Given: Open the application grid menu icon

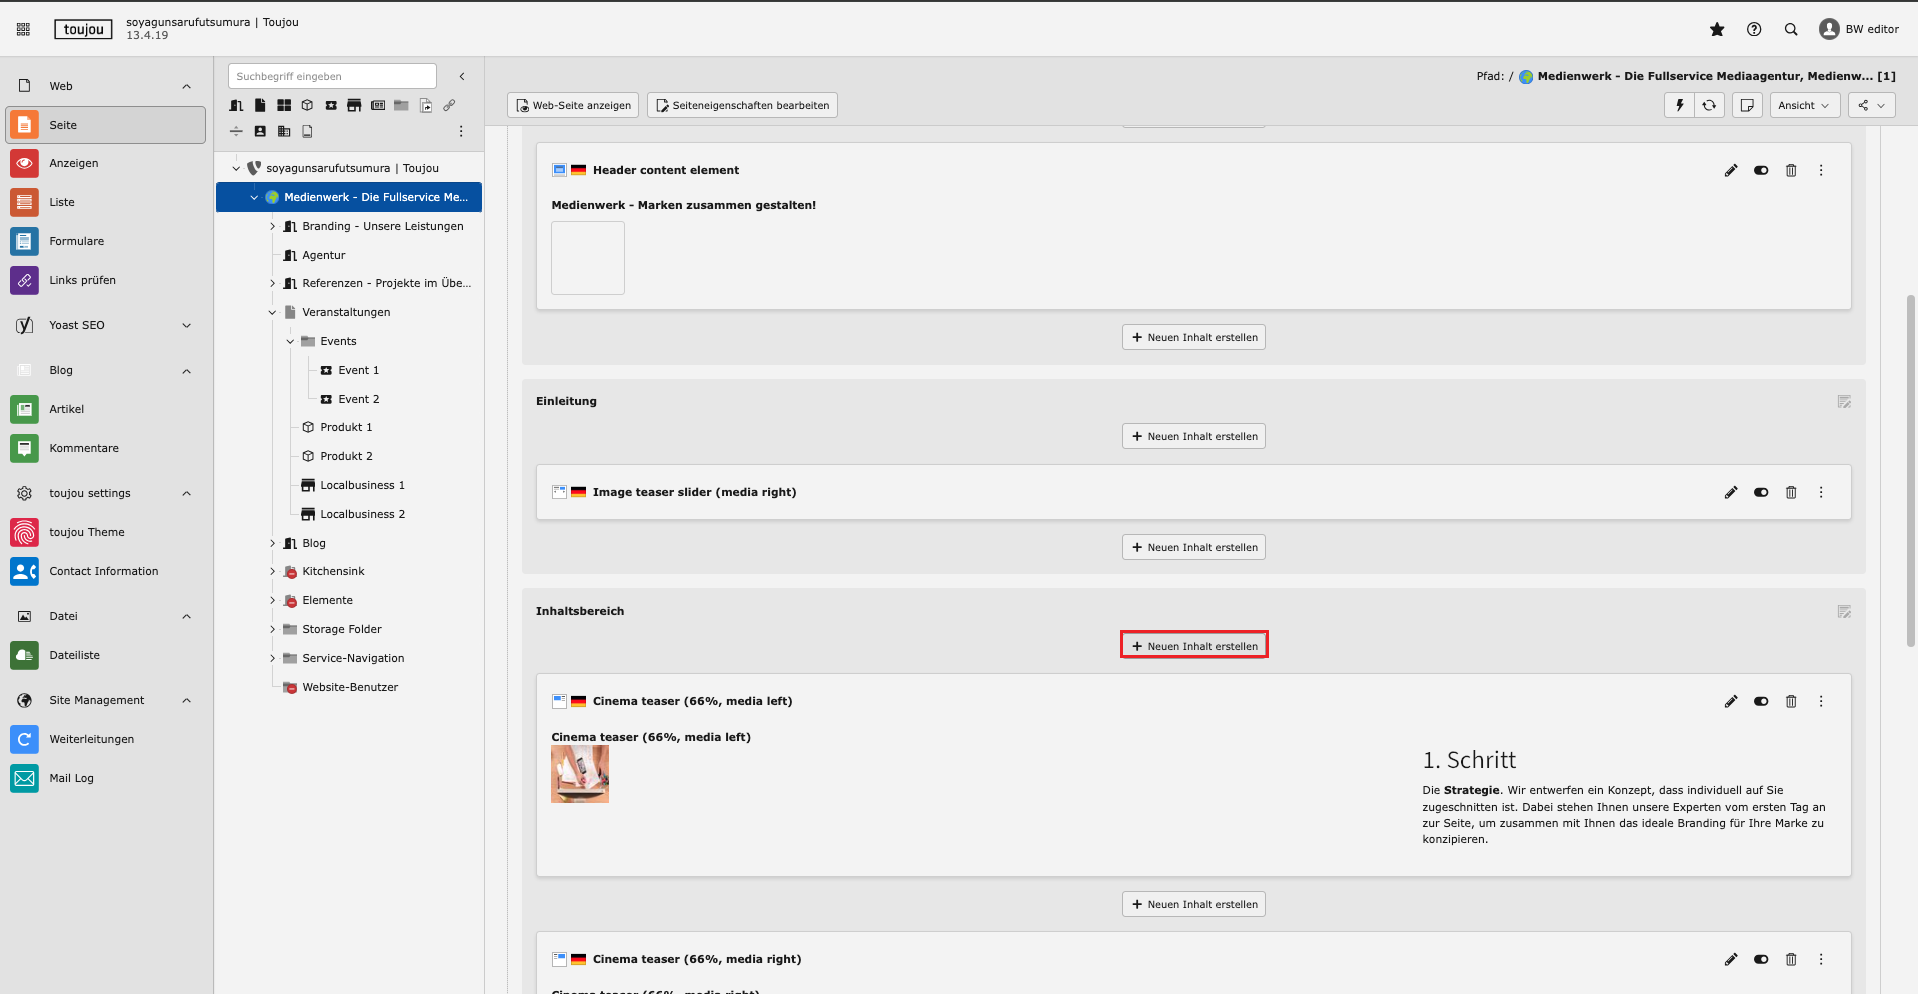Looking at the screenshot, I should coord(23,30).
